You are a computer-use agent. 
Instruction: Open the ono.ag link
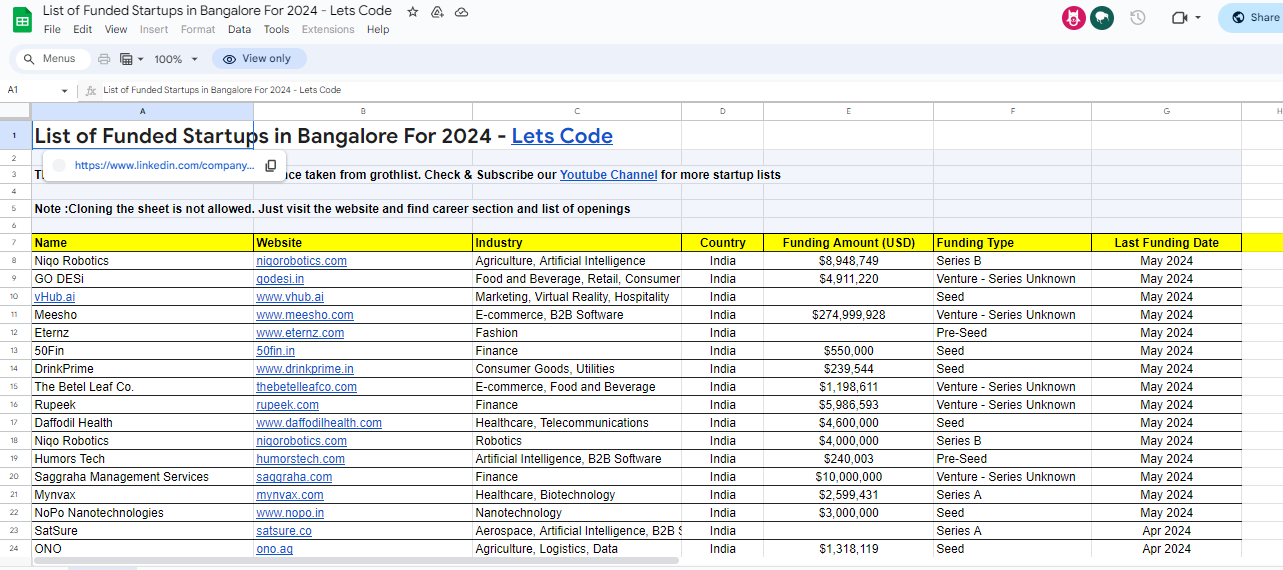pyautogui.click(x=274, y=549)
